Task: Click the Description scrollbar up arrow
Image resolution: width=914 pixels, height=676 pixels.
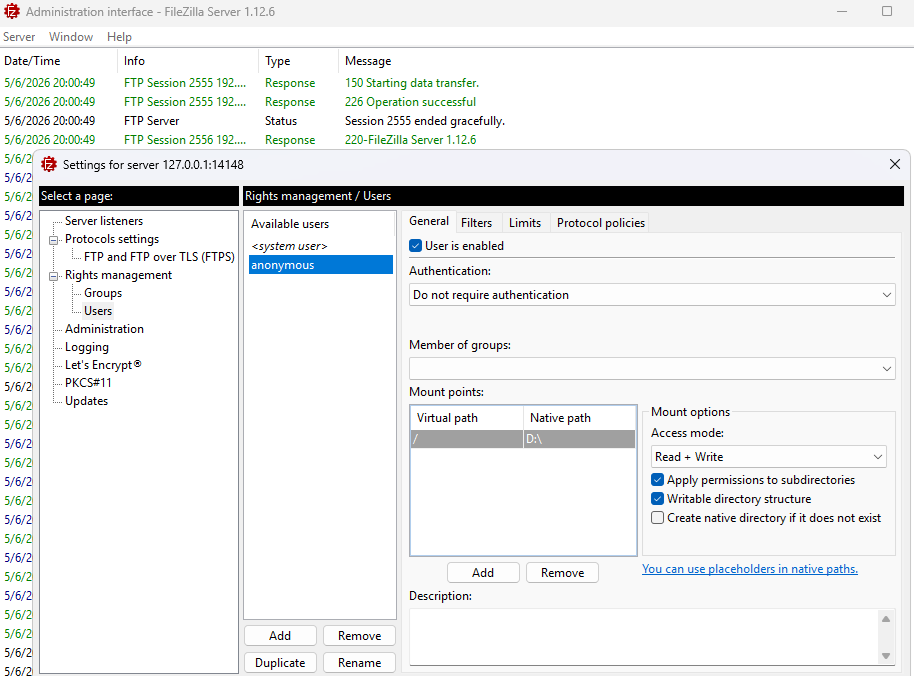Action: tap(886, 619)
